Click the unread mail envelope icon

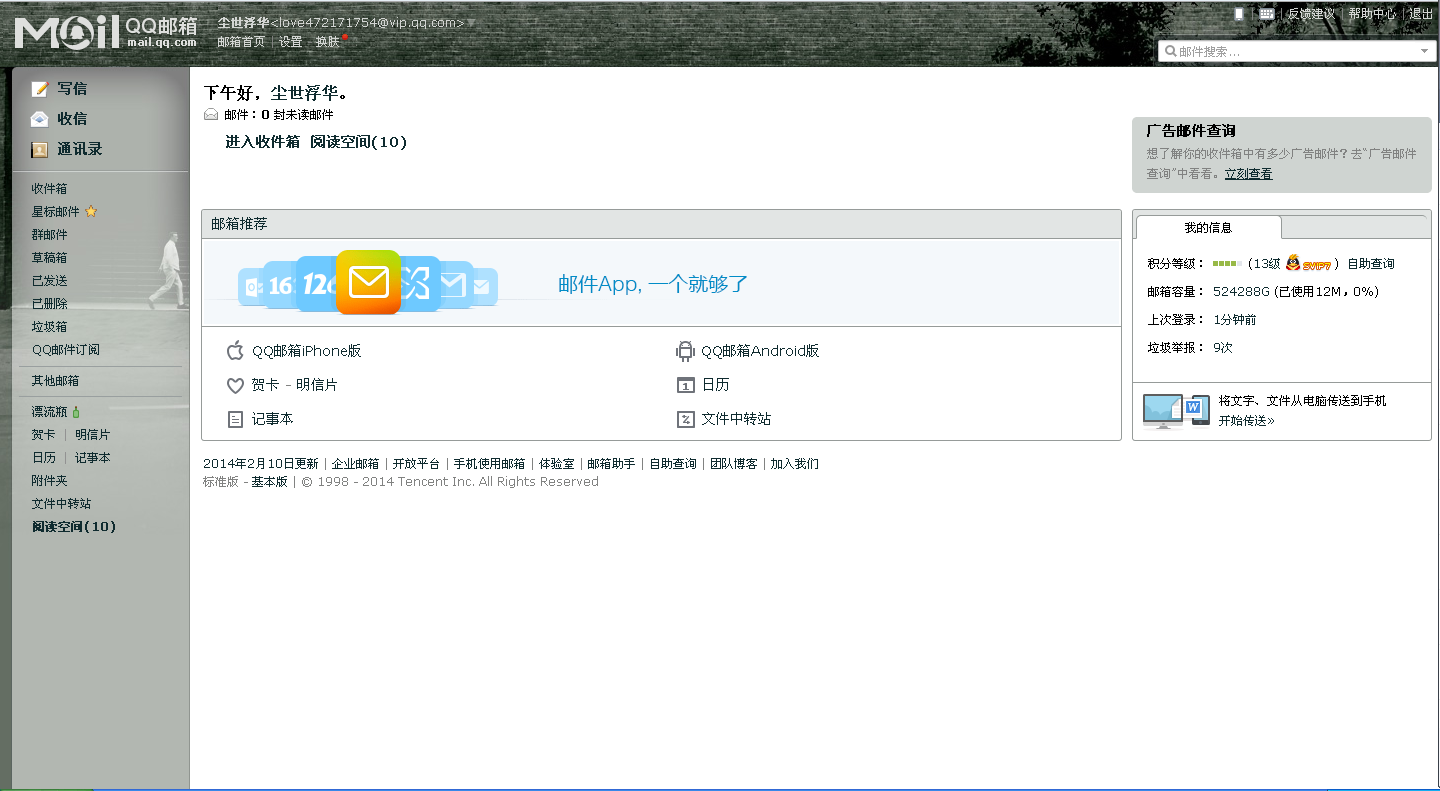tap(211, 115)
